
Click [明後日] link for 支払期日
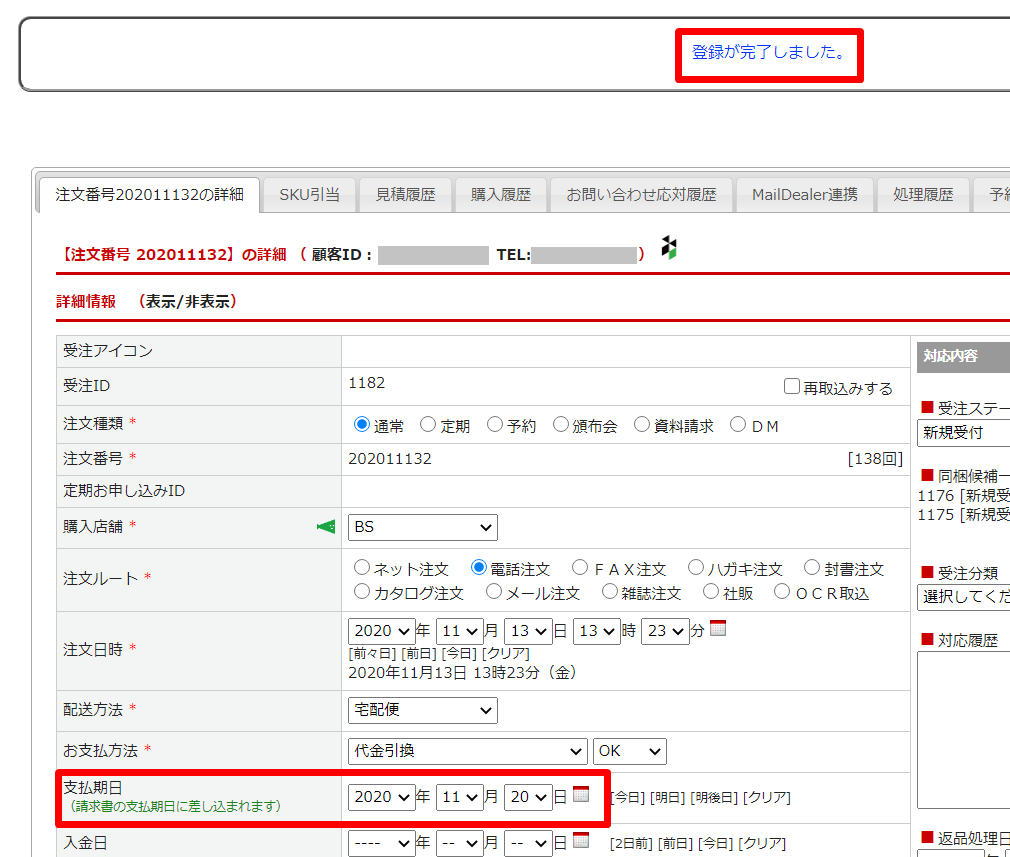pyautogui.click(x=714, y=797)
